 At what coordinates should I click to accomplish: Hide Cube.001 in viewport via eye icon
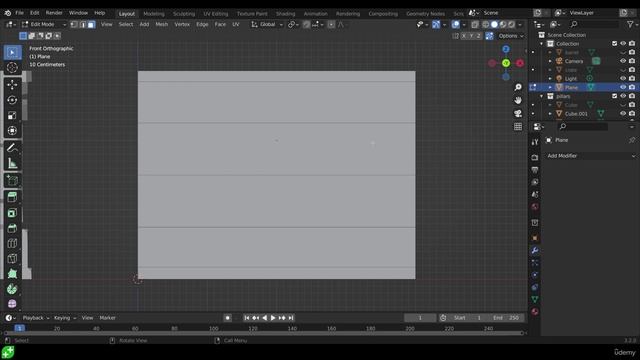623,113
